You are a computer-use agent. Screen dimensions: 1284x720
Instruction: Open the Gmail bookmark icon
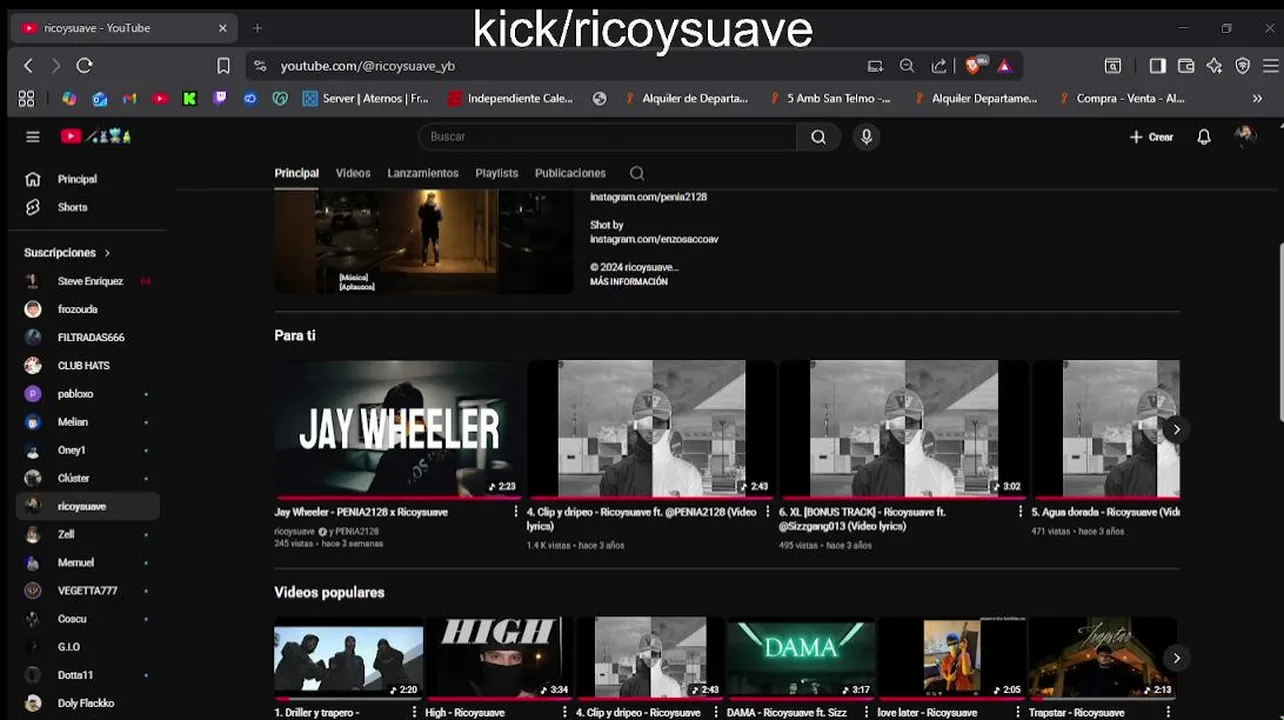[129, 98]
